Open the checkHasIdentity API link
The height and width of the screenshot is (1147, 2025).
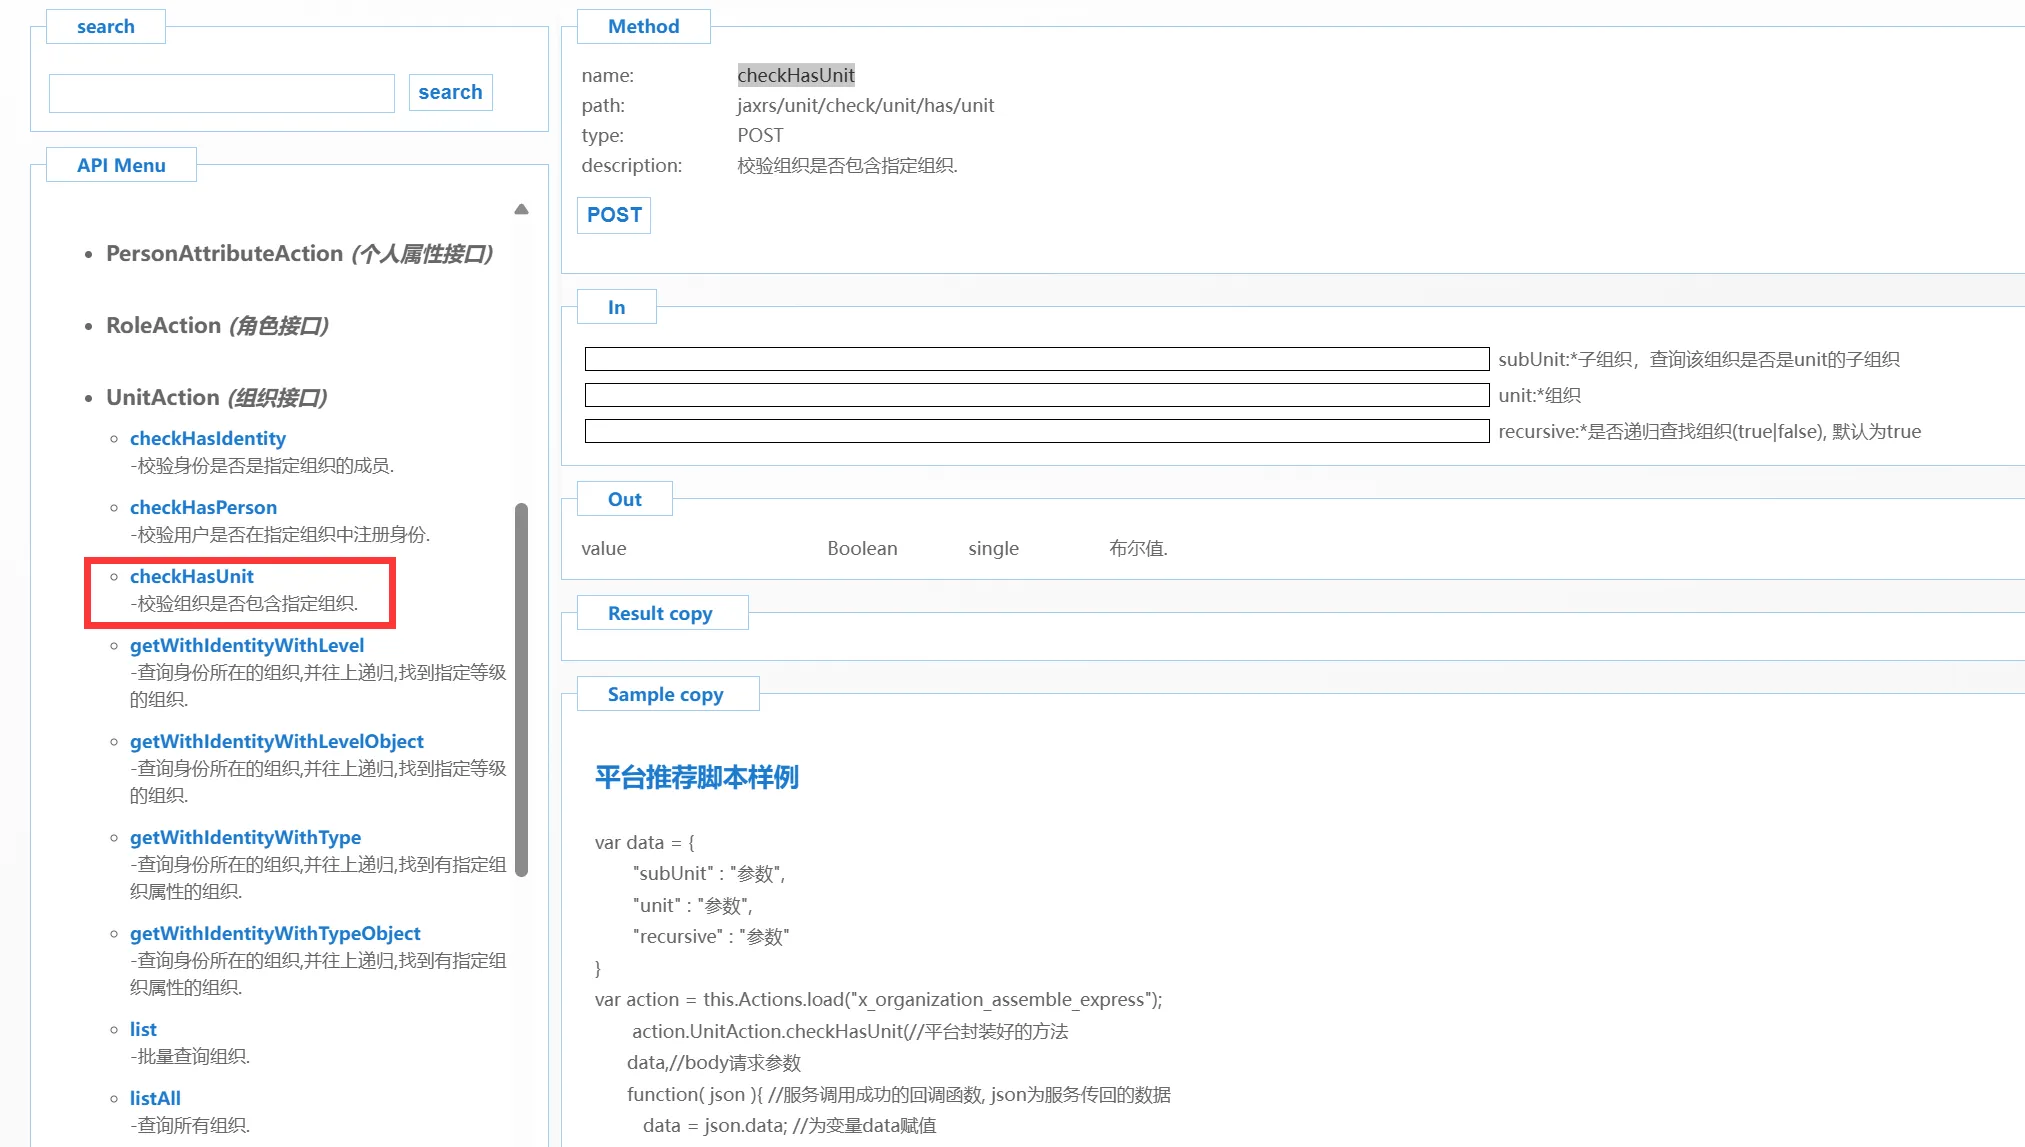[x=207, y=438]
